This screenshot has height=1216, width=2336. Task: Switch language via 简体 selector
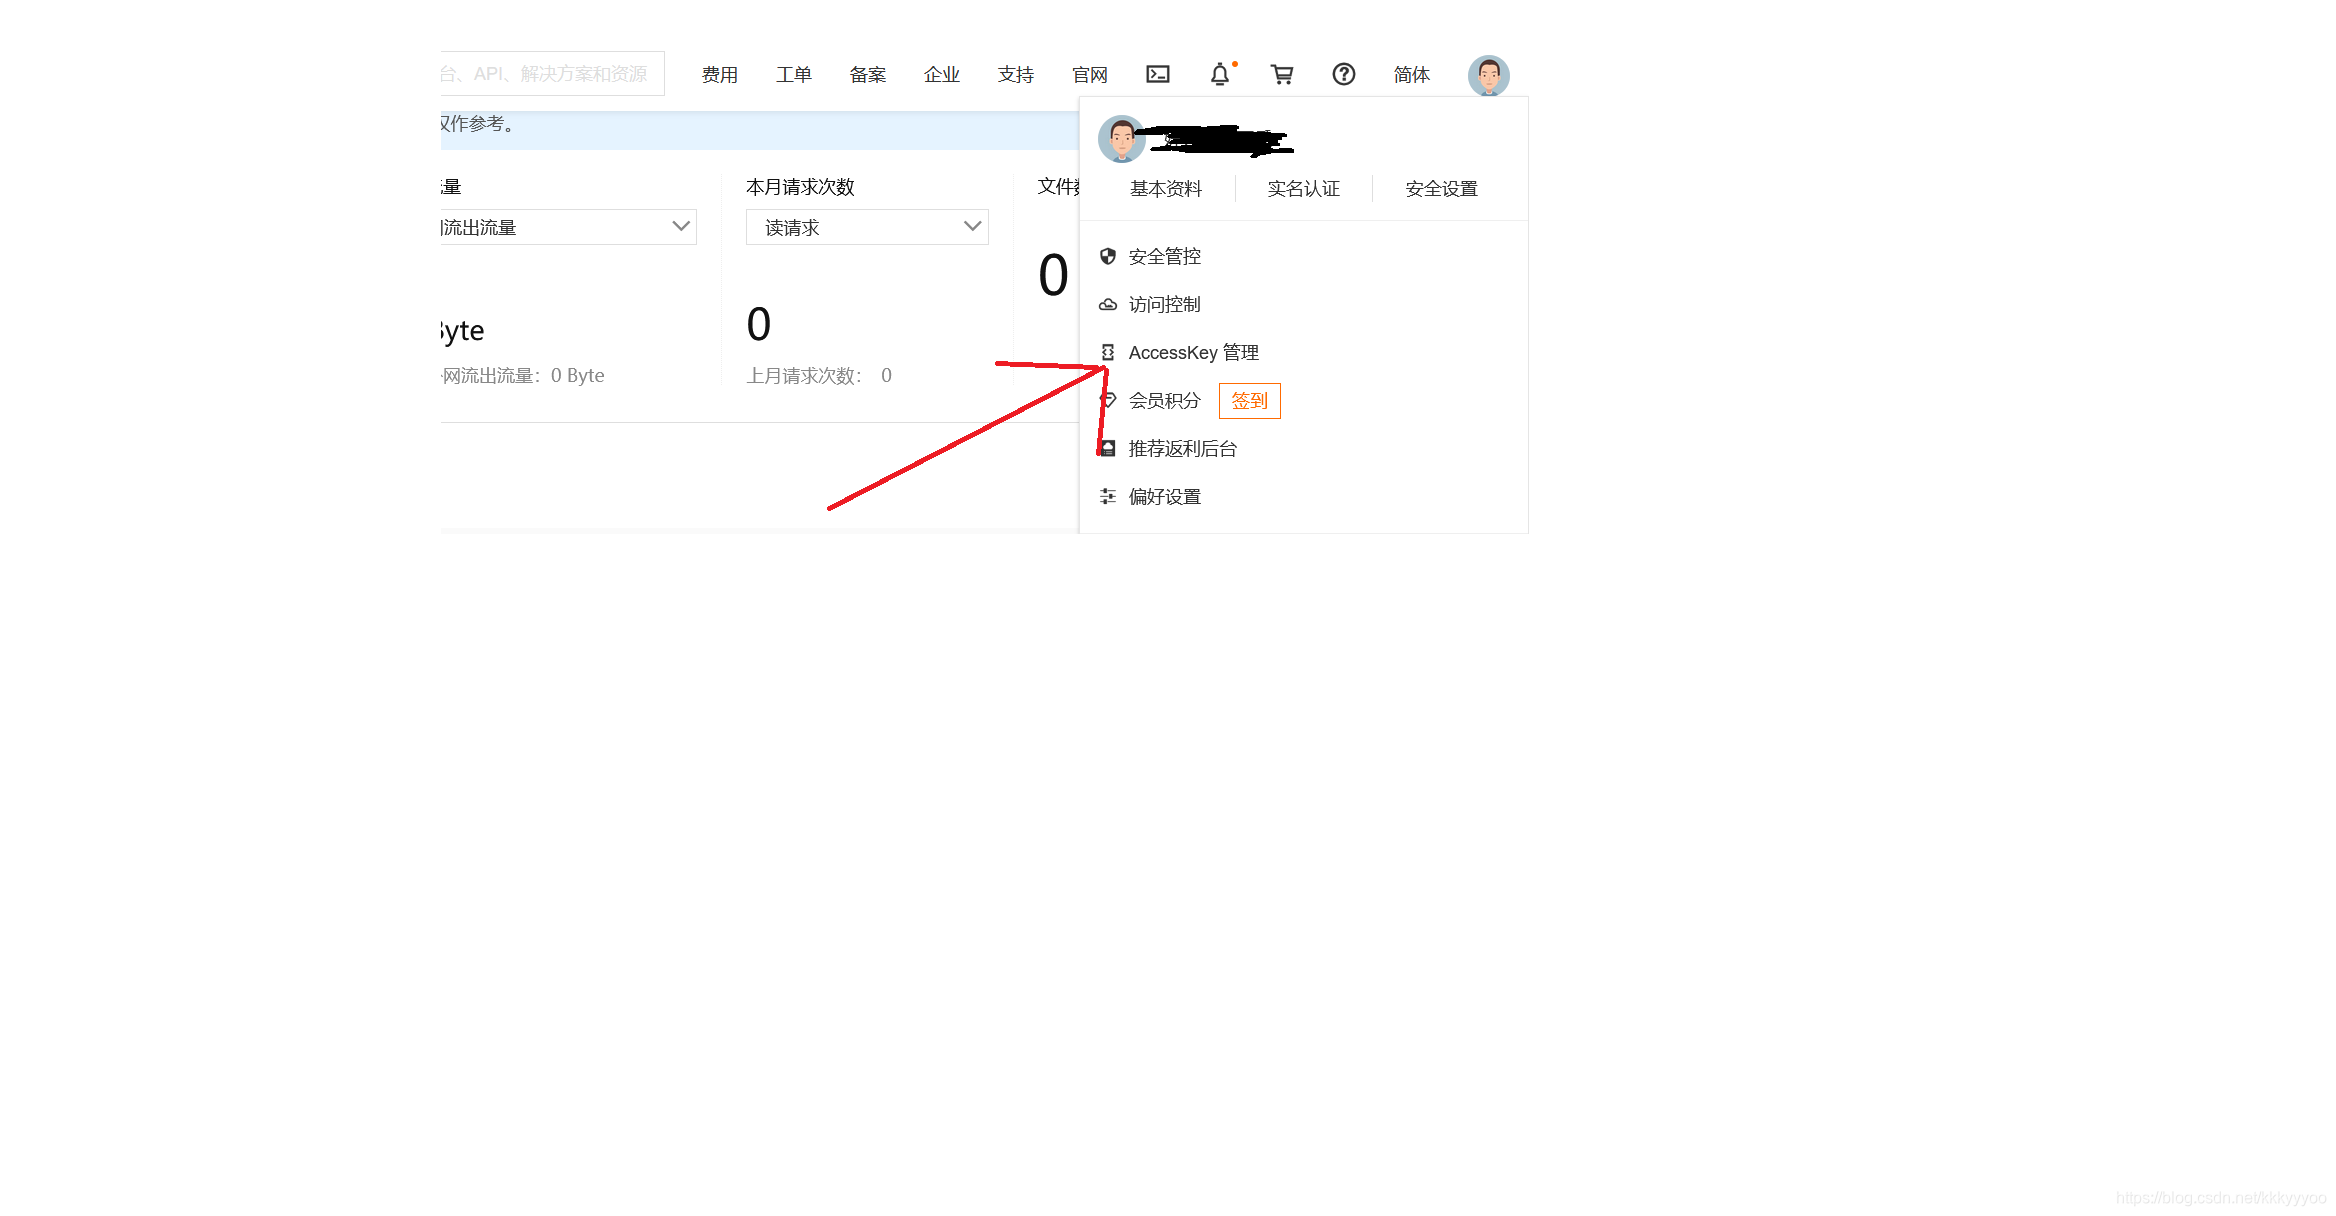(x=1411, y=75)
